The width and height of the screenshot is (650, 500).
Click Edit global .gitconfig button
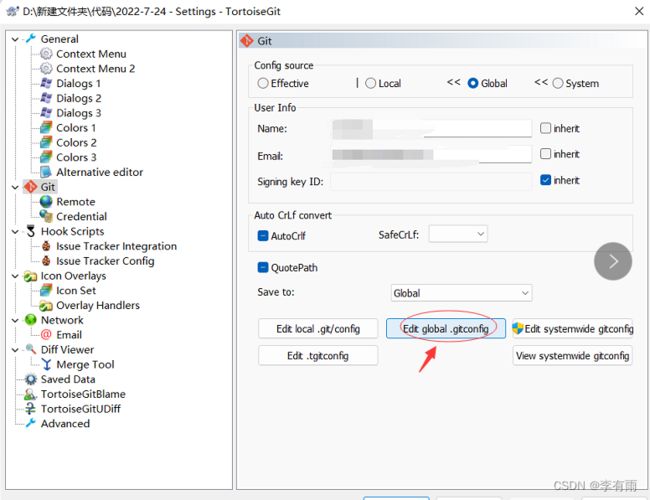pos(446,329)
